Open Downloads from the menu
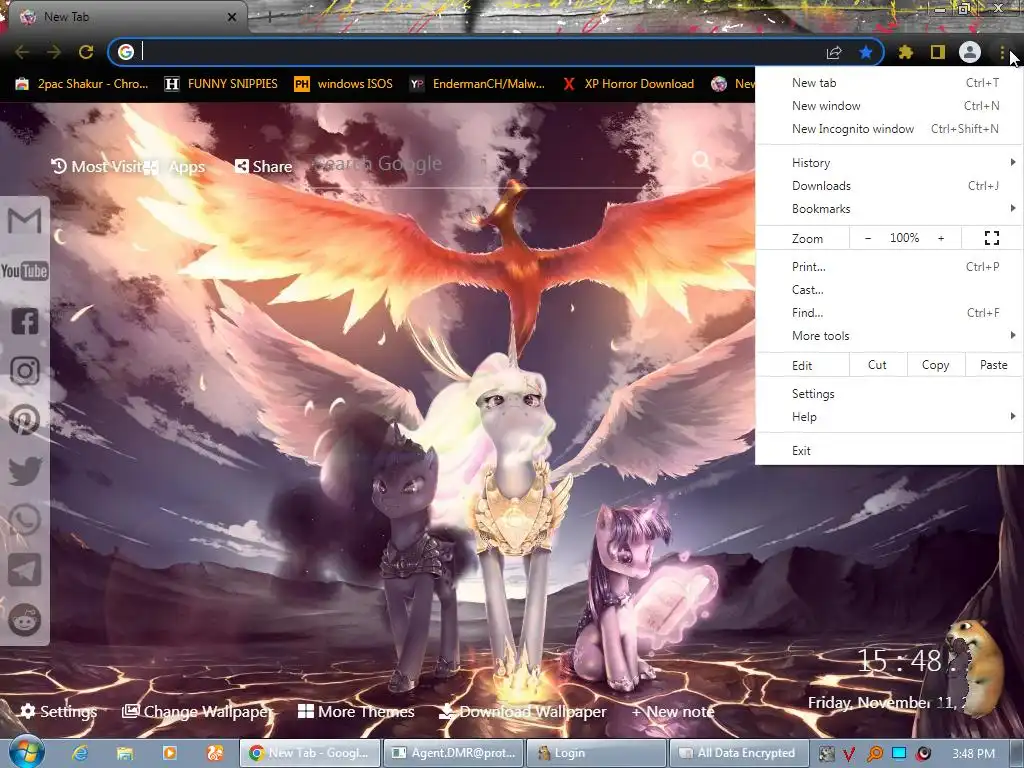 point(889,186)
